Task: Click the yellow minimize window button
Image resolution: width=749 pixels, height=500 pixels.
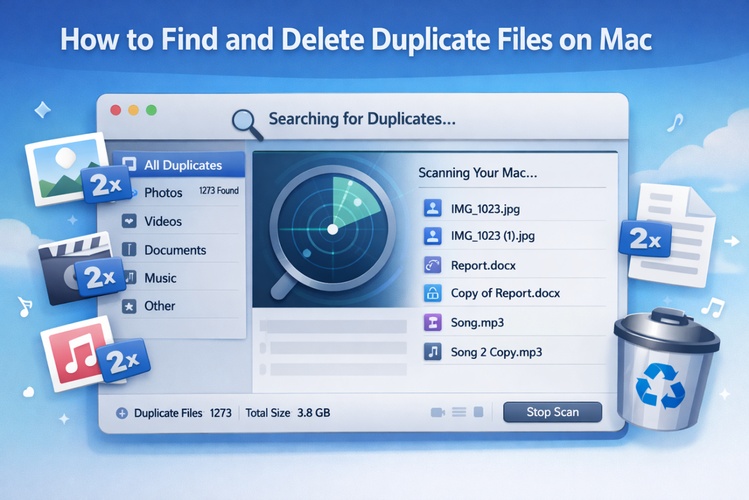Action: pos(134,110)
